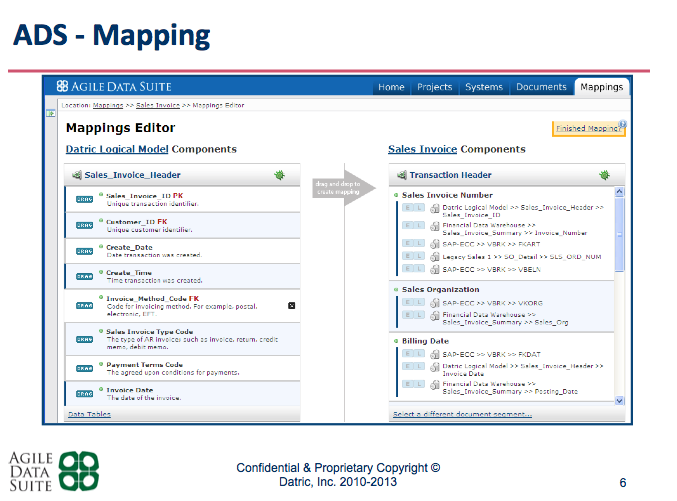Click the Sales Organization element heading

(440, 289)
